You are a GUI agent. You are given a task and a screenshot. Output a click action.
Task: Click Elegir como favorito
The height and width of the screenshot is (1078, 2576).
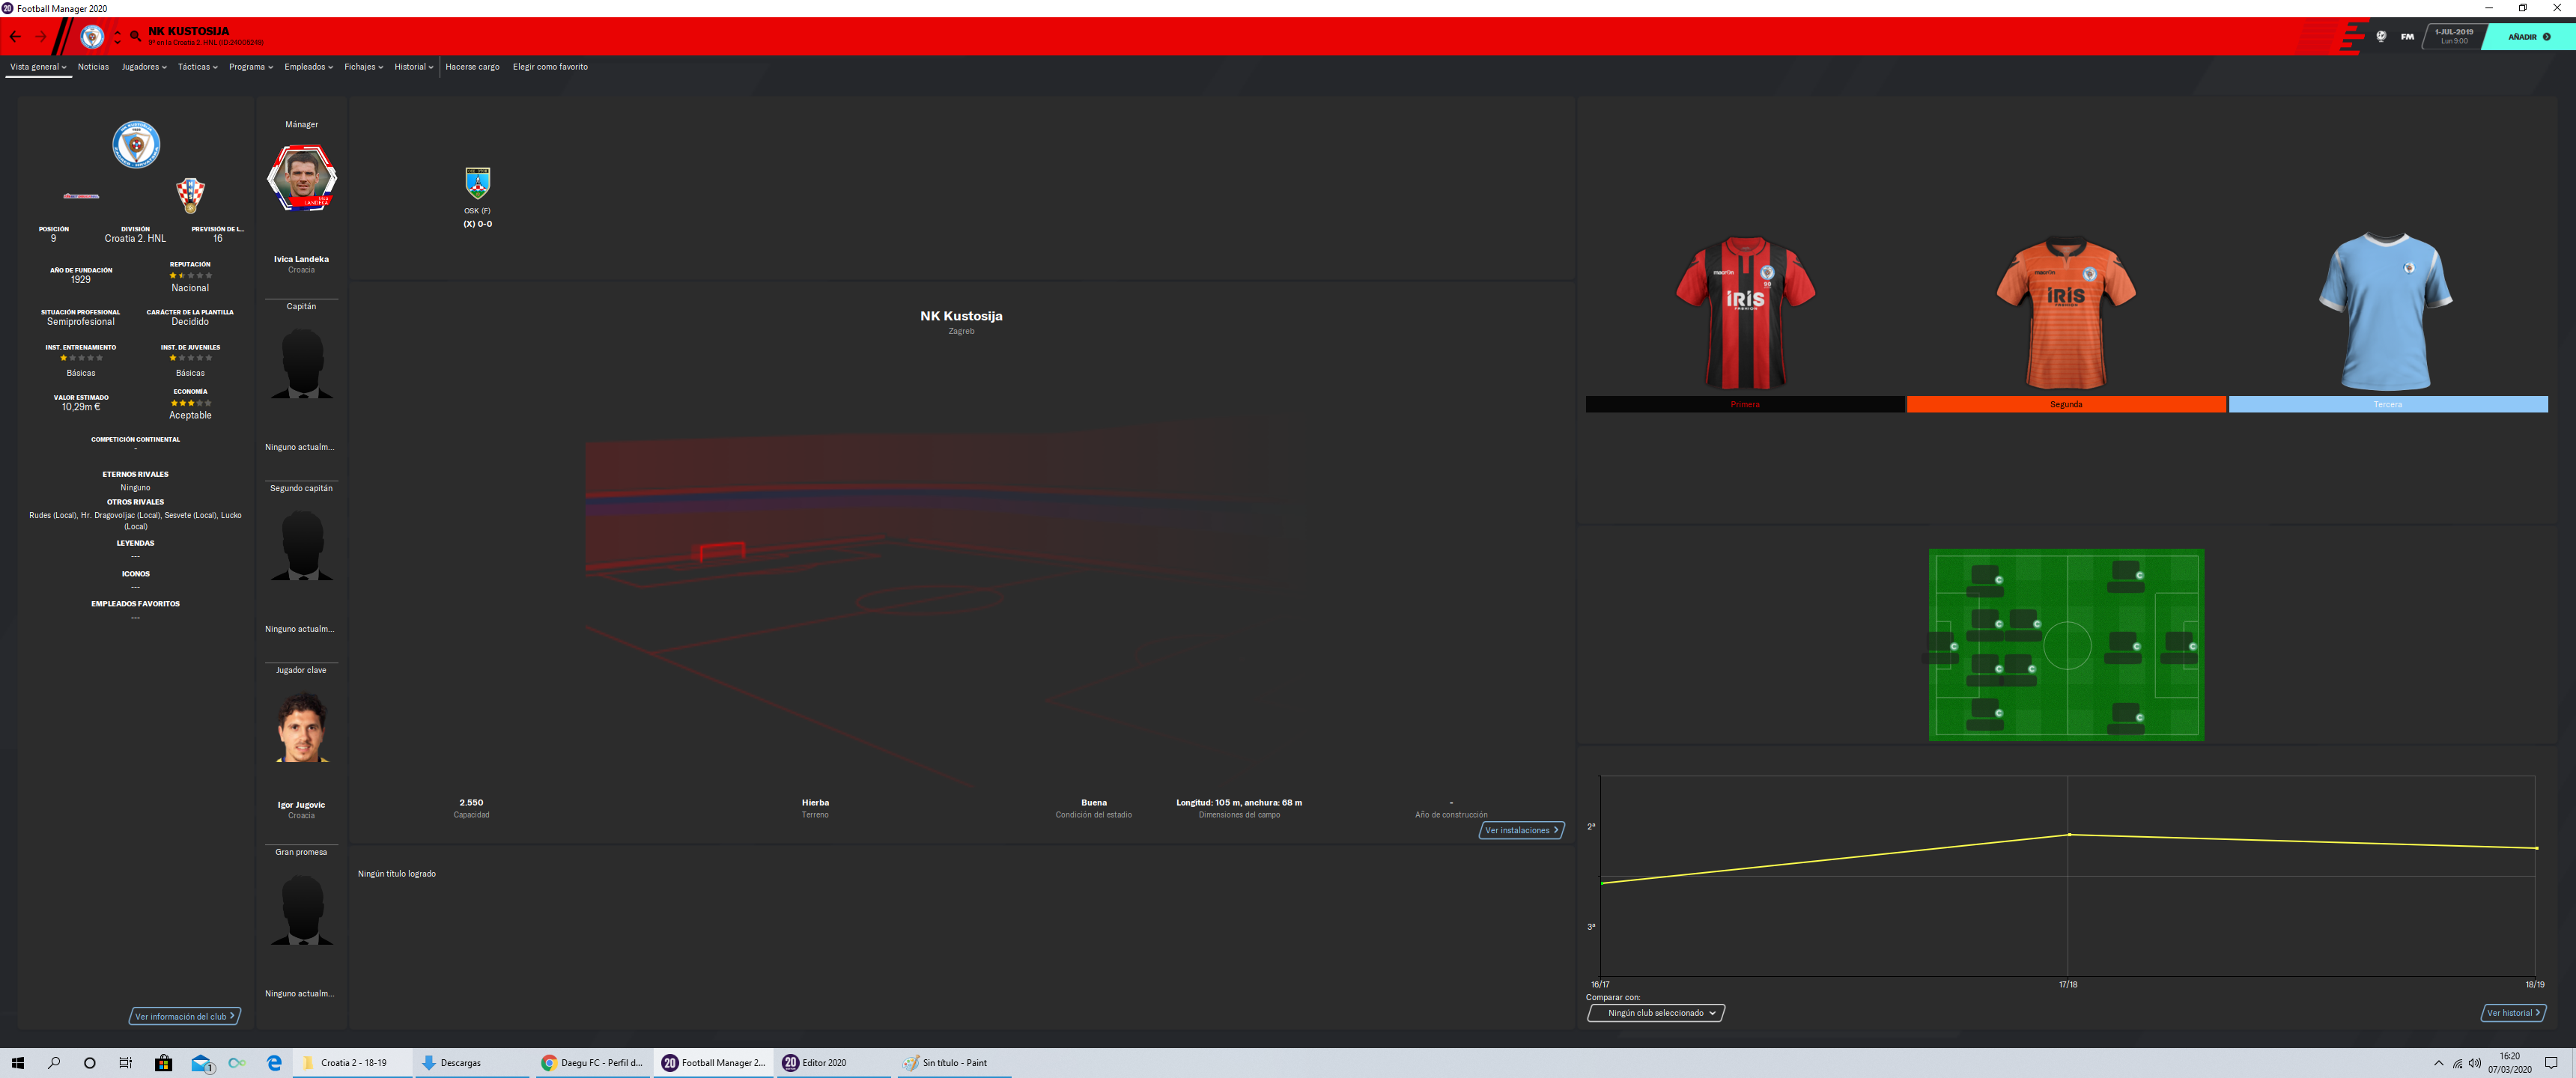click(x=550, y=67)
